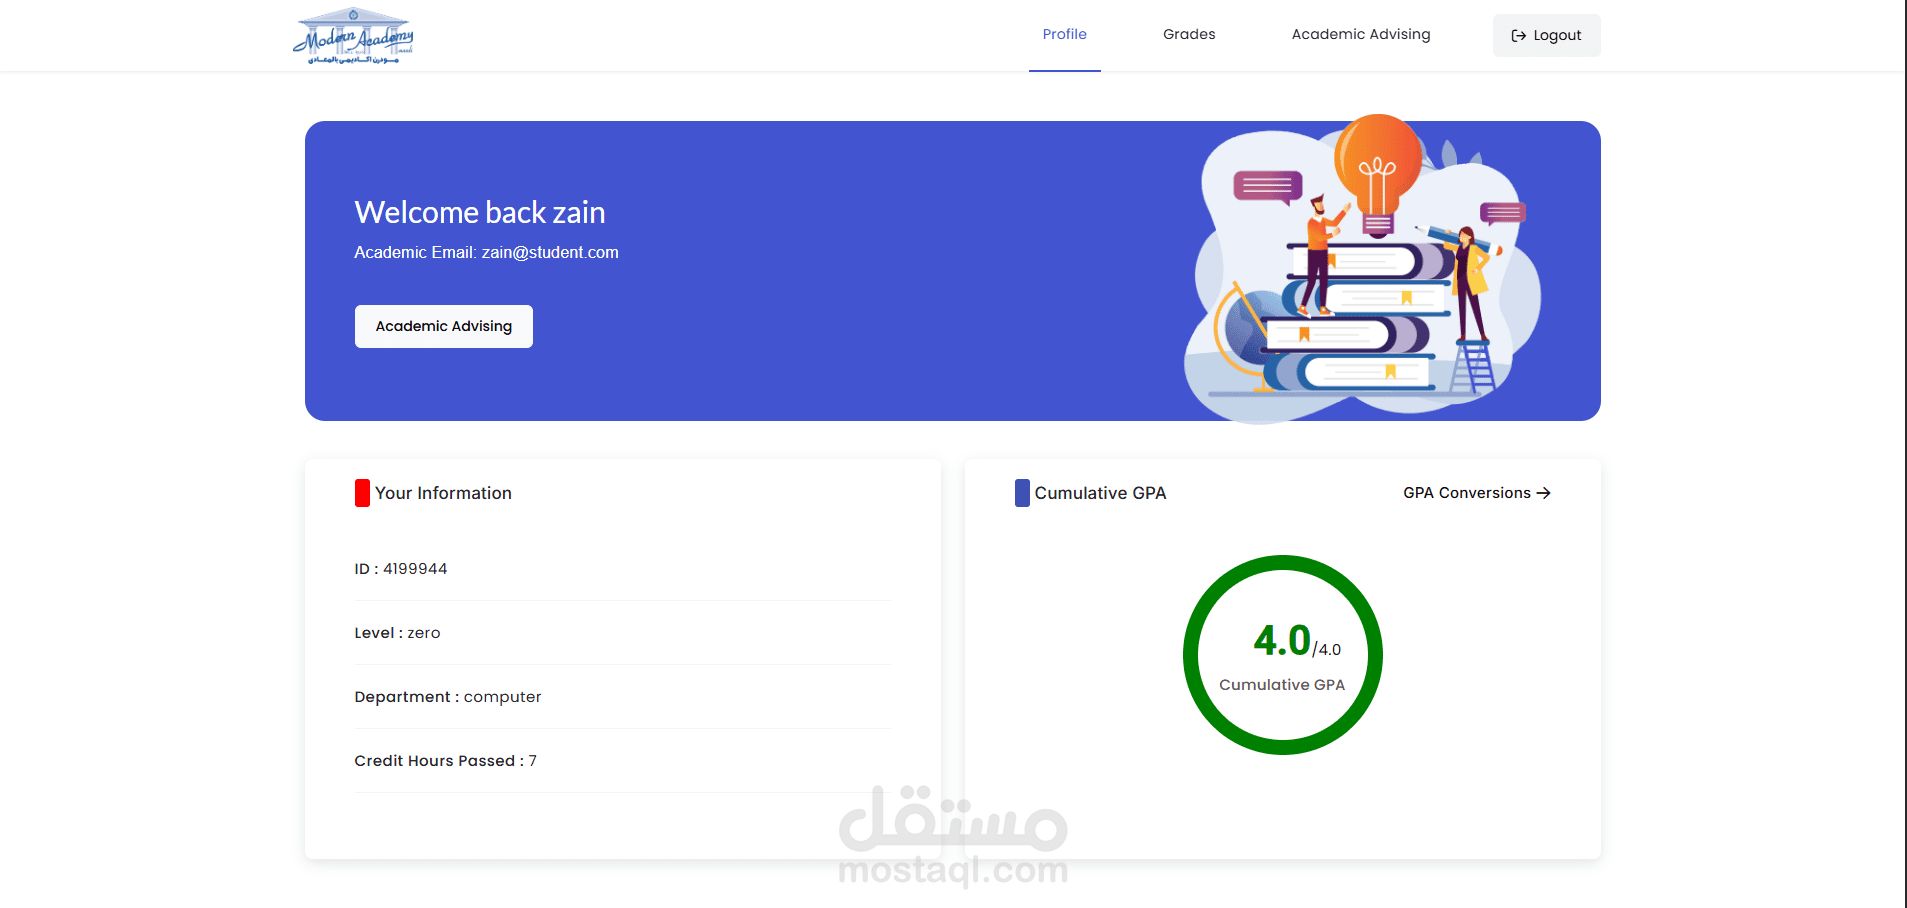Click the Modern Academy logo
The width and height of the screenshot is (1907, 908).
pyautogui.click(x=353, y=36)
